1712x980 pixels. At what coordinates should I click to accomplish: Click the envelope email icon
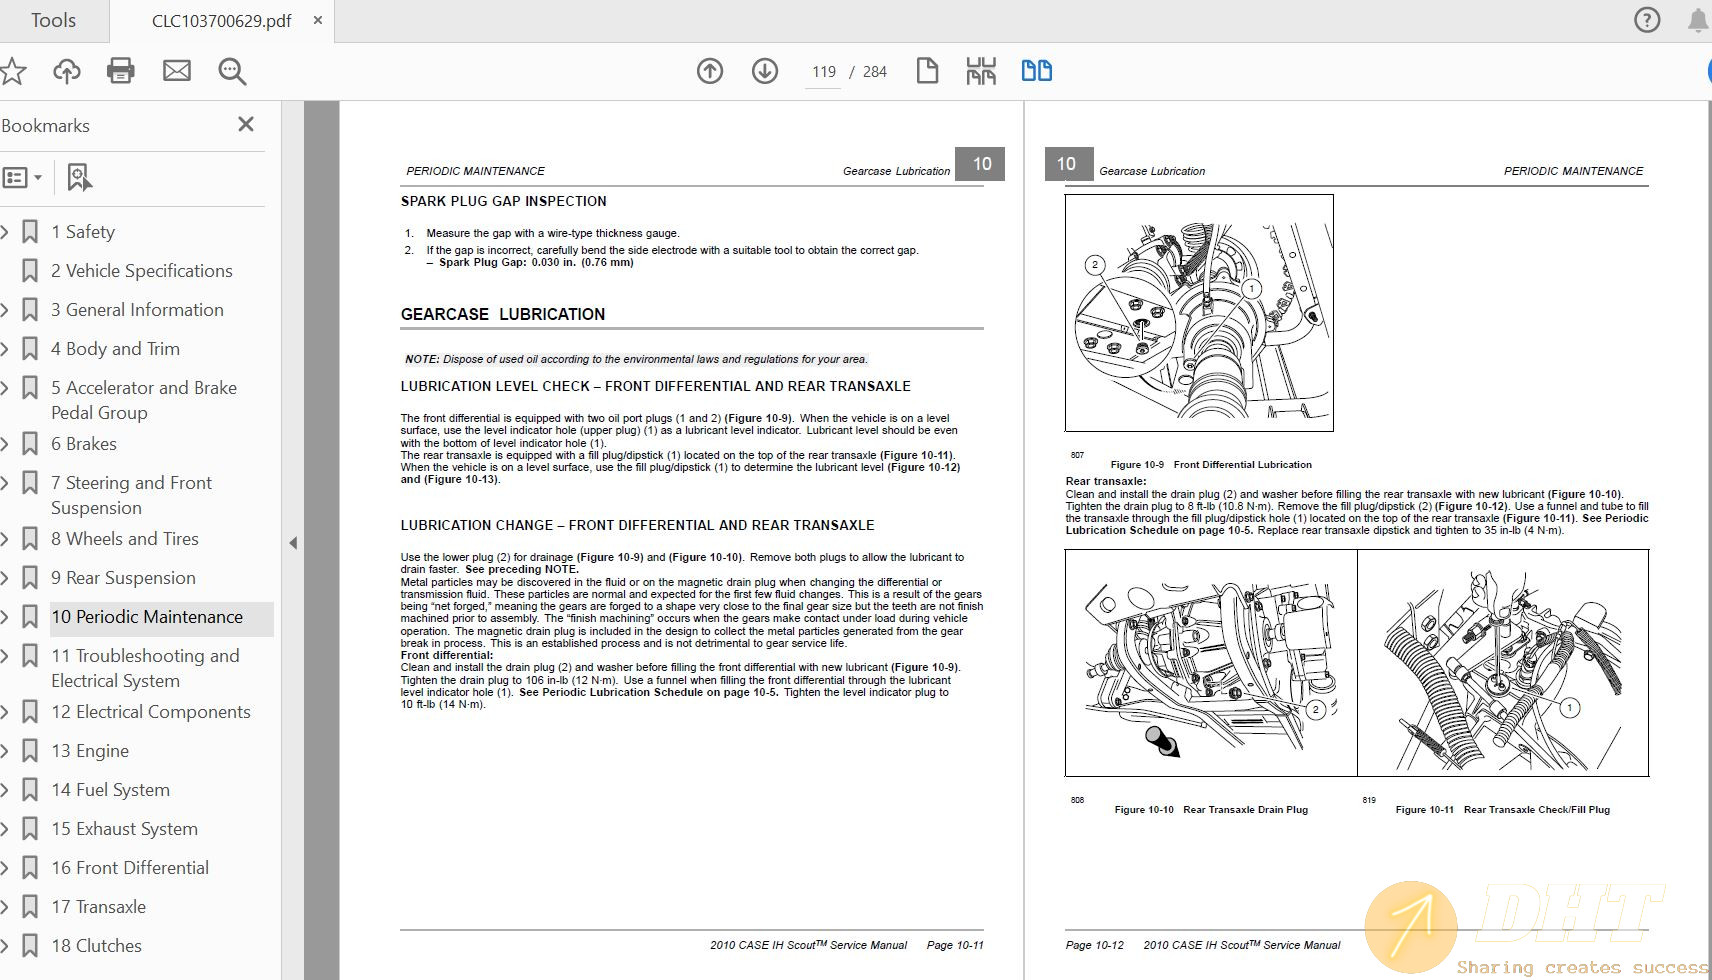177,71
